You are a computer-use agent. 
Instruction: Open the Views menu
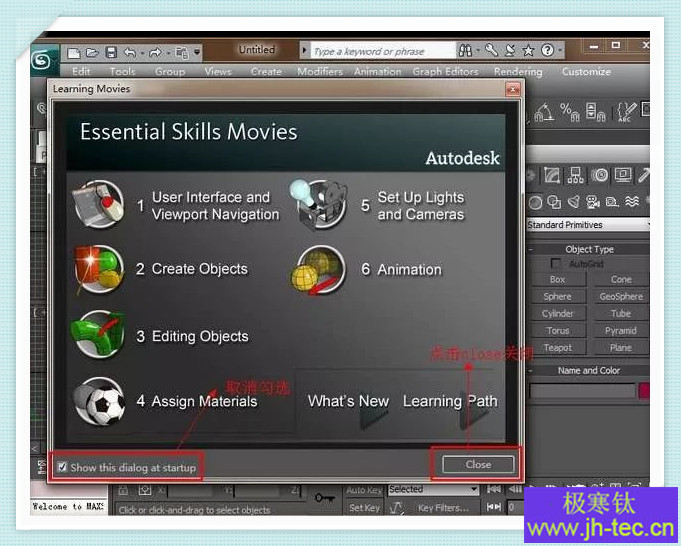tap(218, 72)
